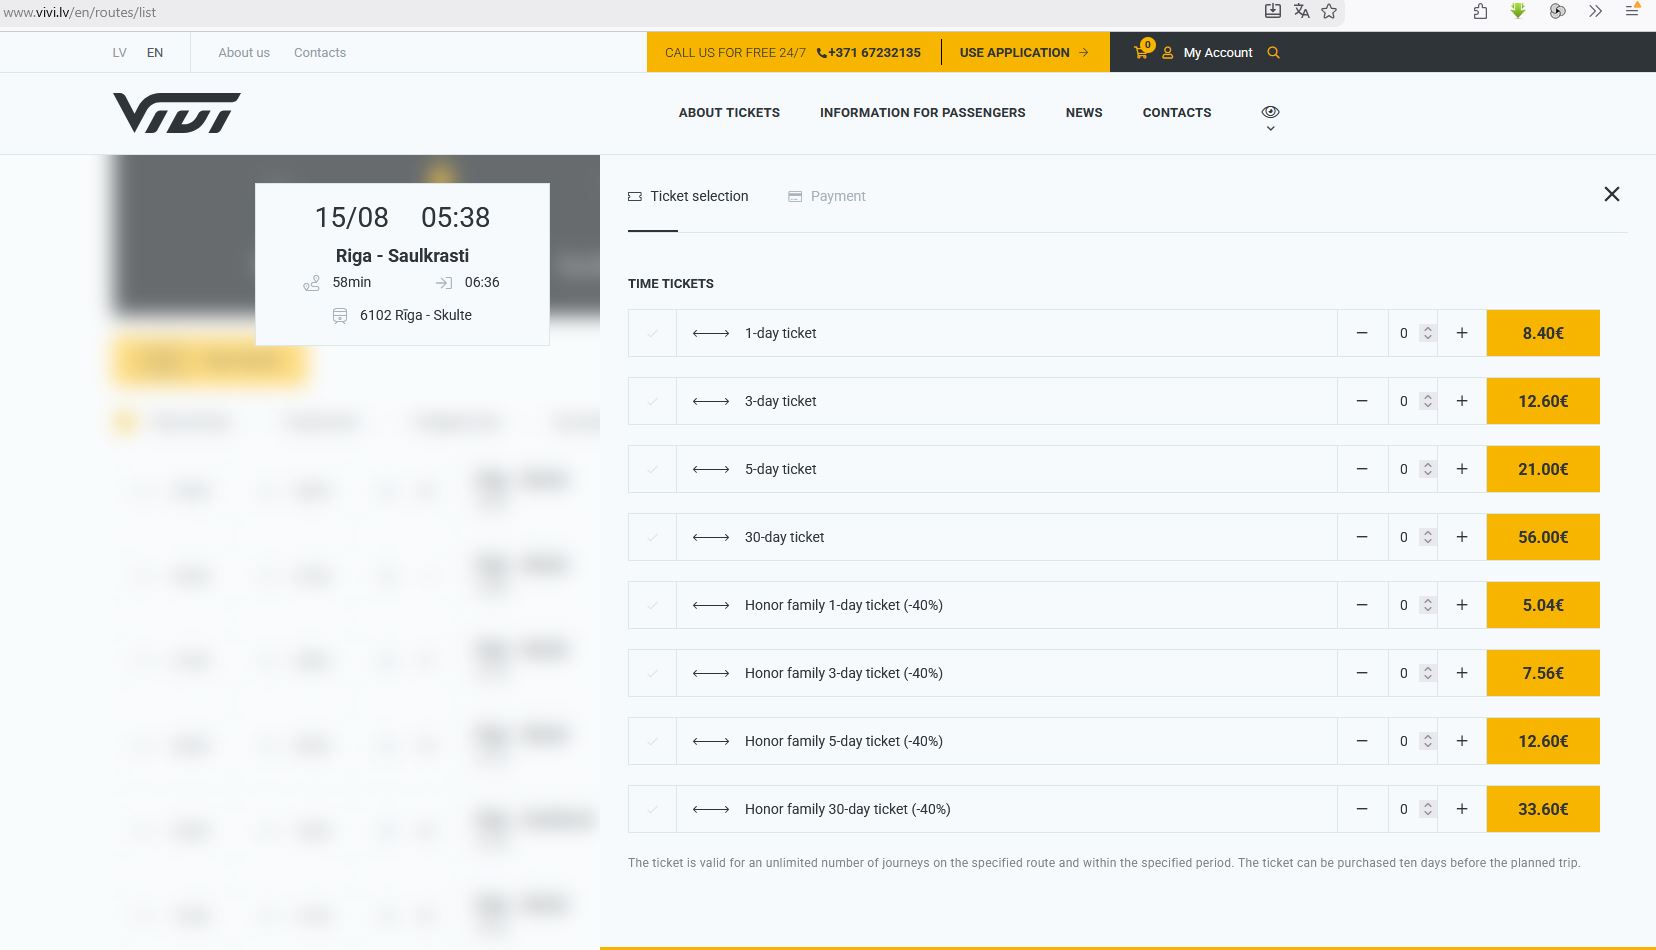The width and height of the screenshot is (1656, 950).
Task: Switch to the Ticket selection tab
Action: pyautogui.click(x=688, y=196)
